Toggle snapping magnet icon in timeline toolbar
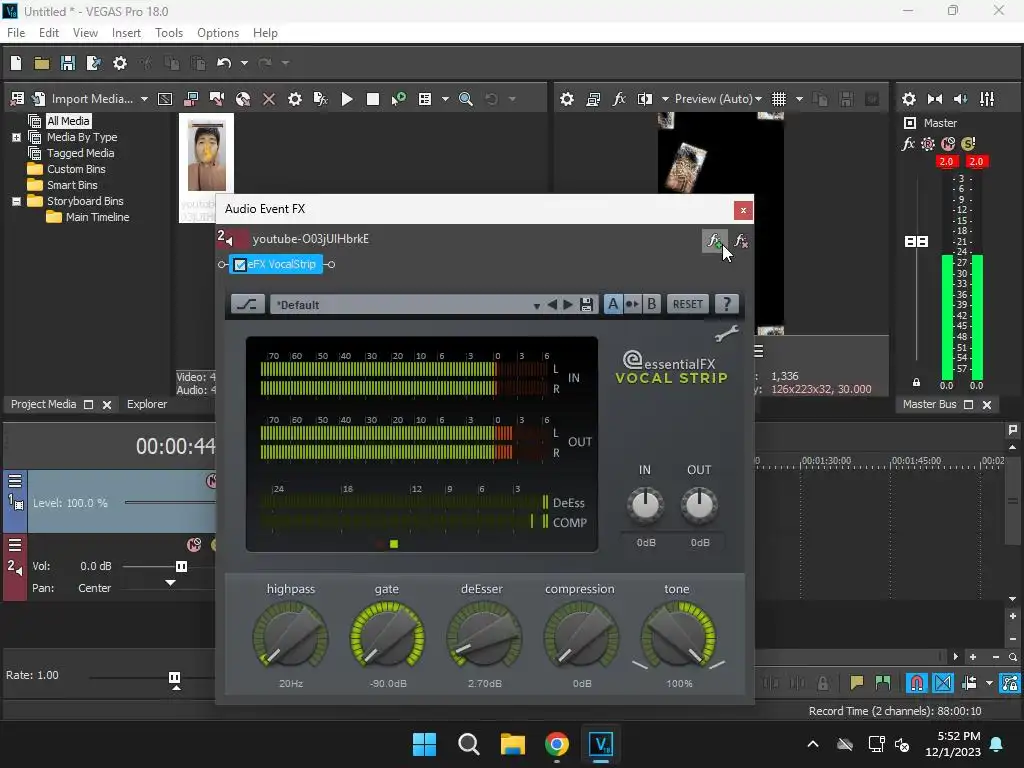Image resolution: width=1024 pixels, height=768 pixels. [x=917, y=683]
